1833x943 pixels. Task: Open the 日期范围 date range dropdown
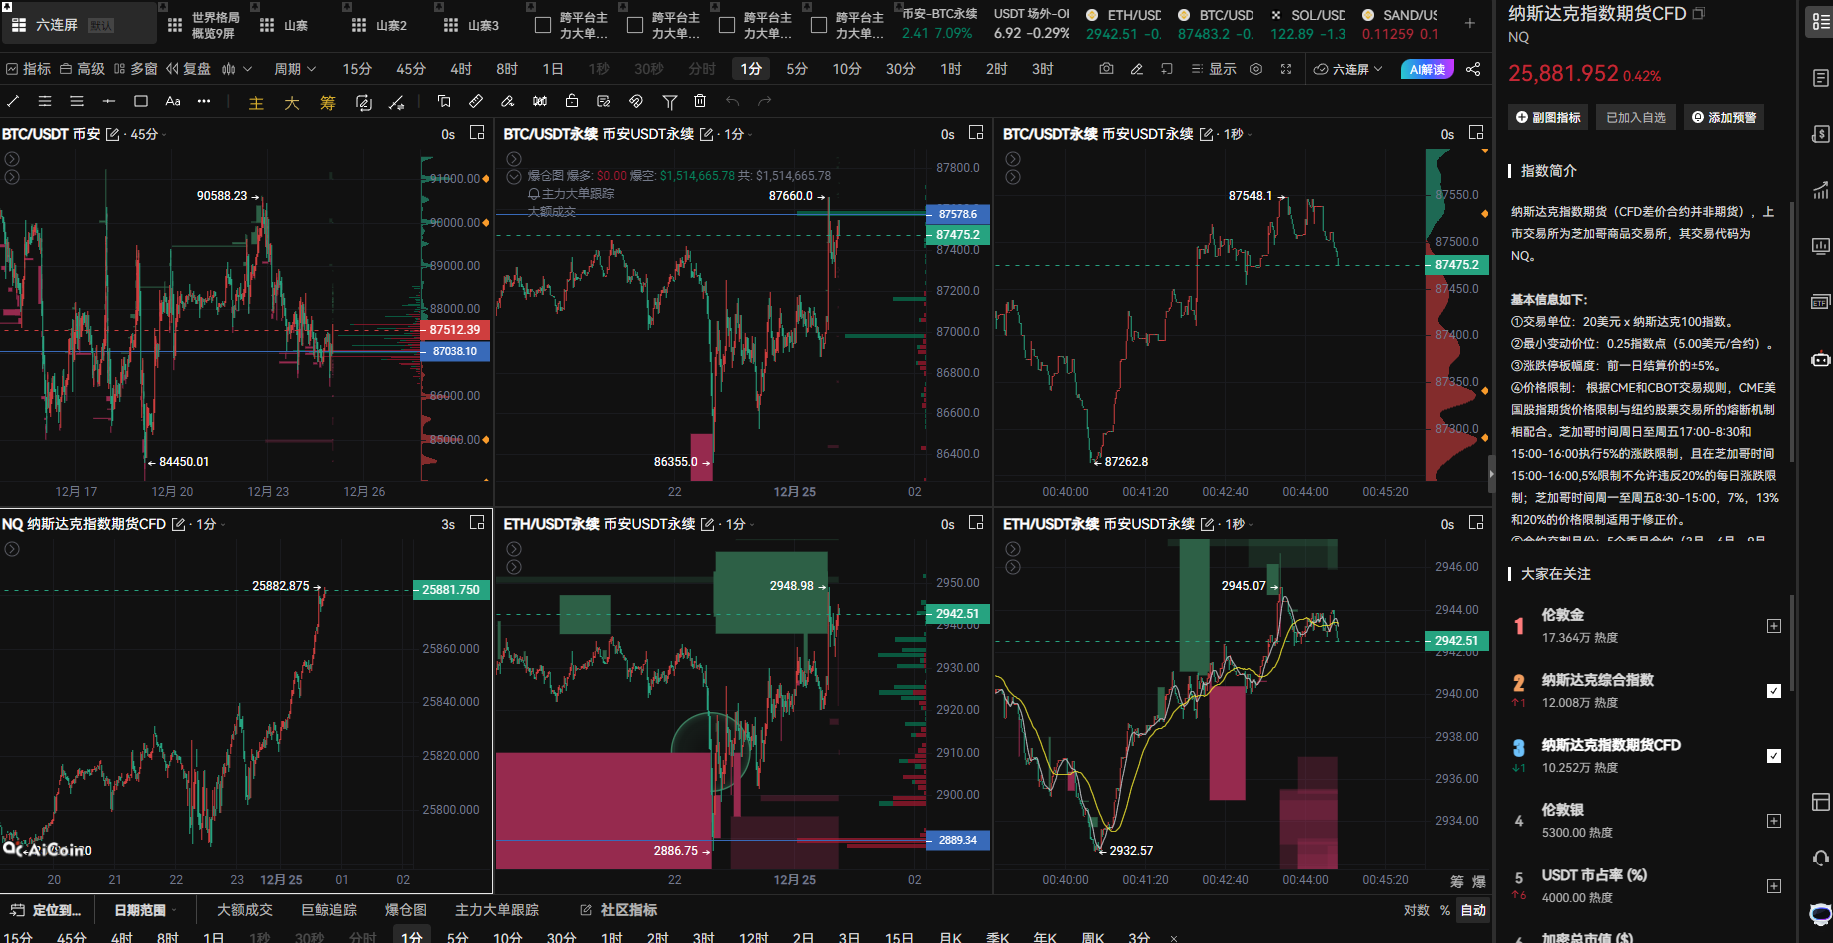click(145, 910)
